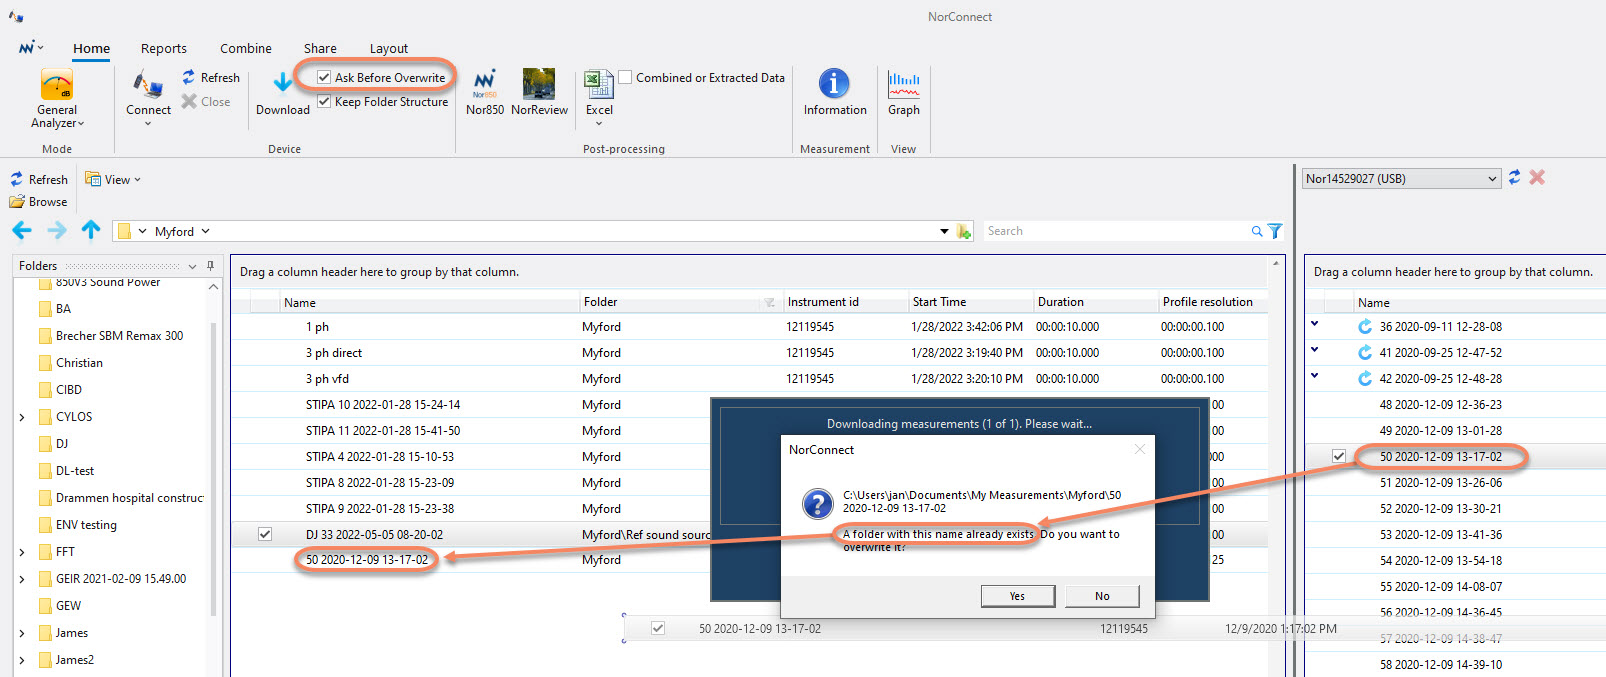Click the Download arrow icon
The image size is (1606, 677).
click(x=283, y=83)
